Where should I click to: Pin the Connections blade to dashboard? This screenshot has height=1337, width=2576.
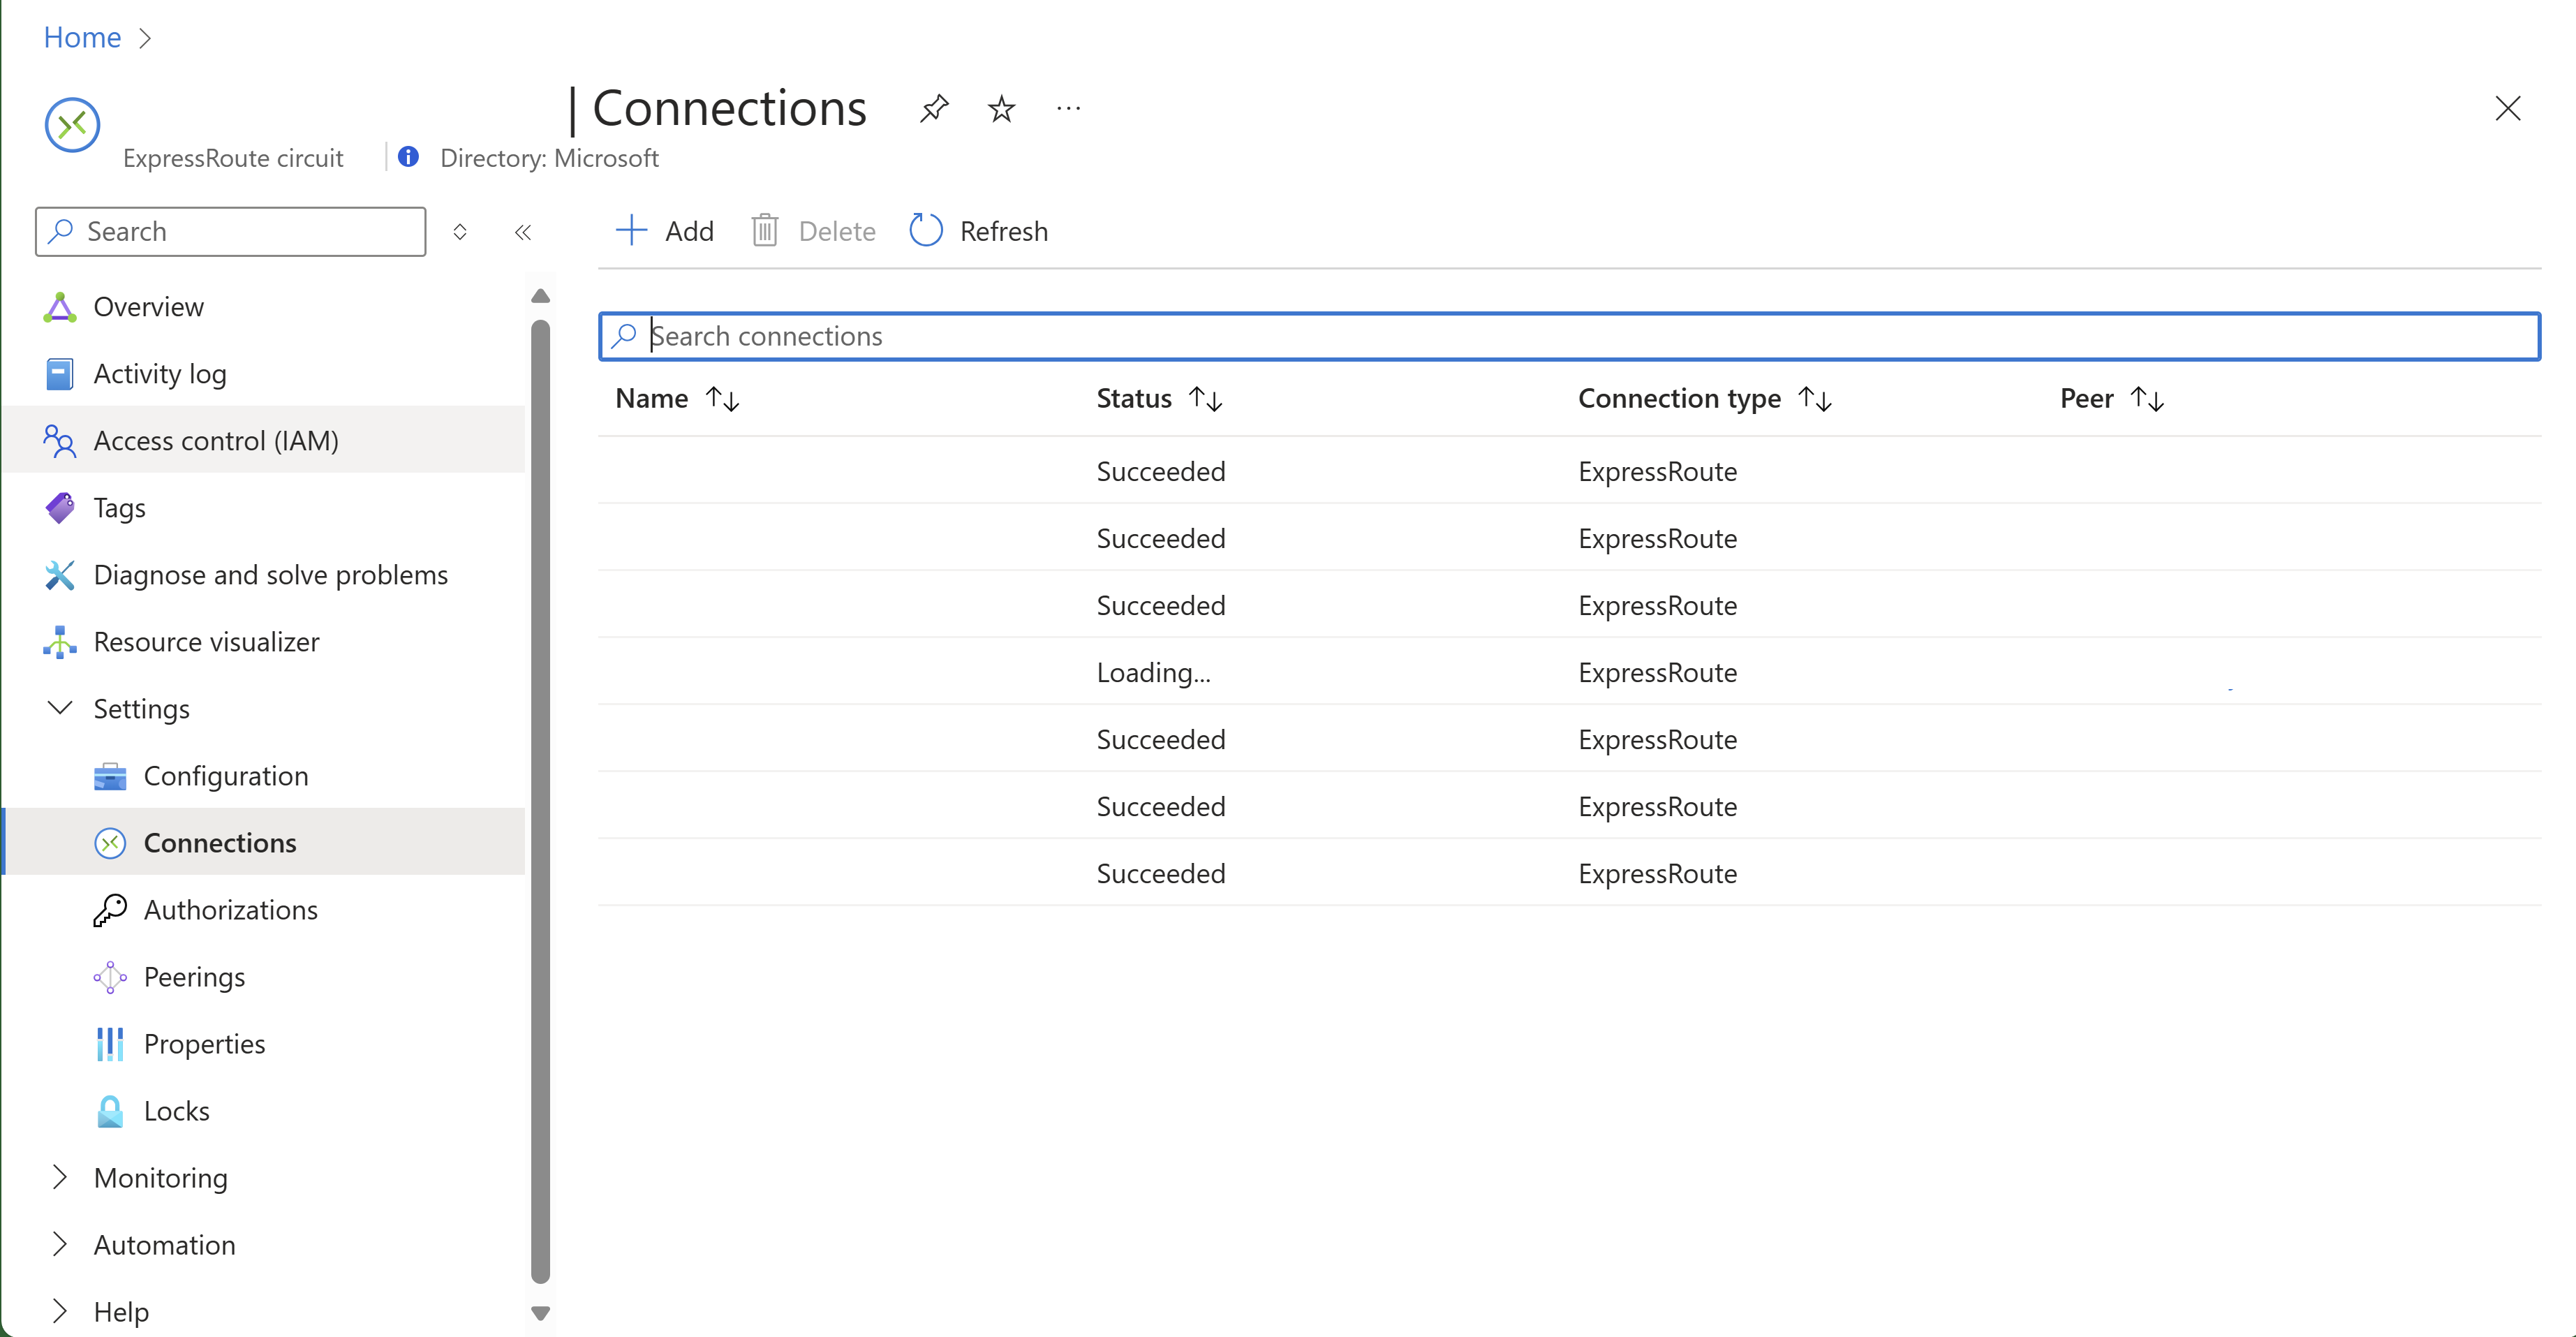933,108
